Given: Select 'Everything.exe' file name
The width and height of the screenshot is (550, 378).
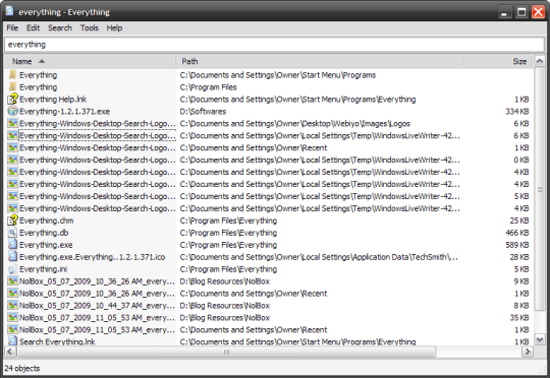Looking at the screenshot, I should [46, 245].
